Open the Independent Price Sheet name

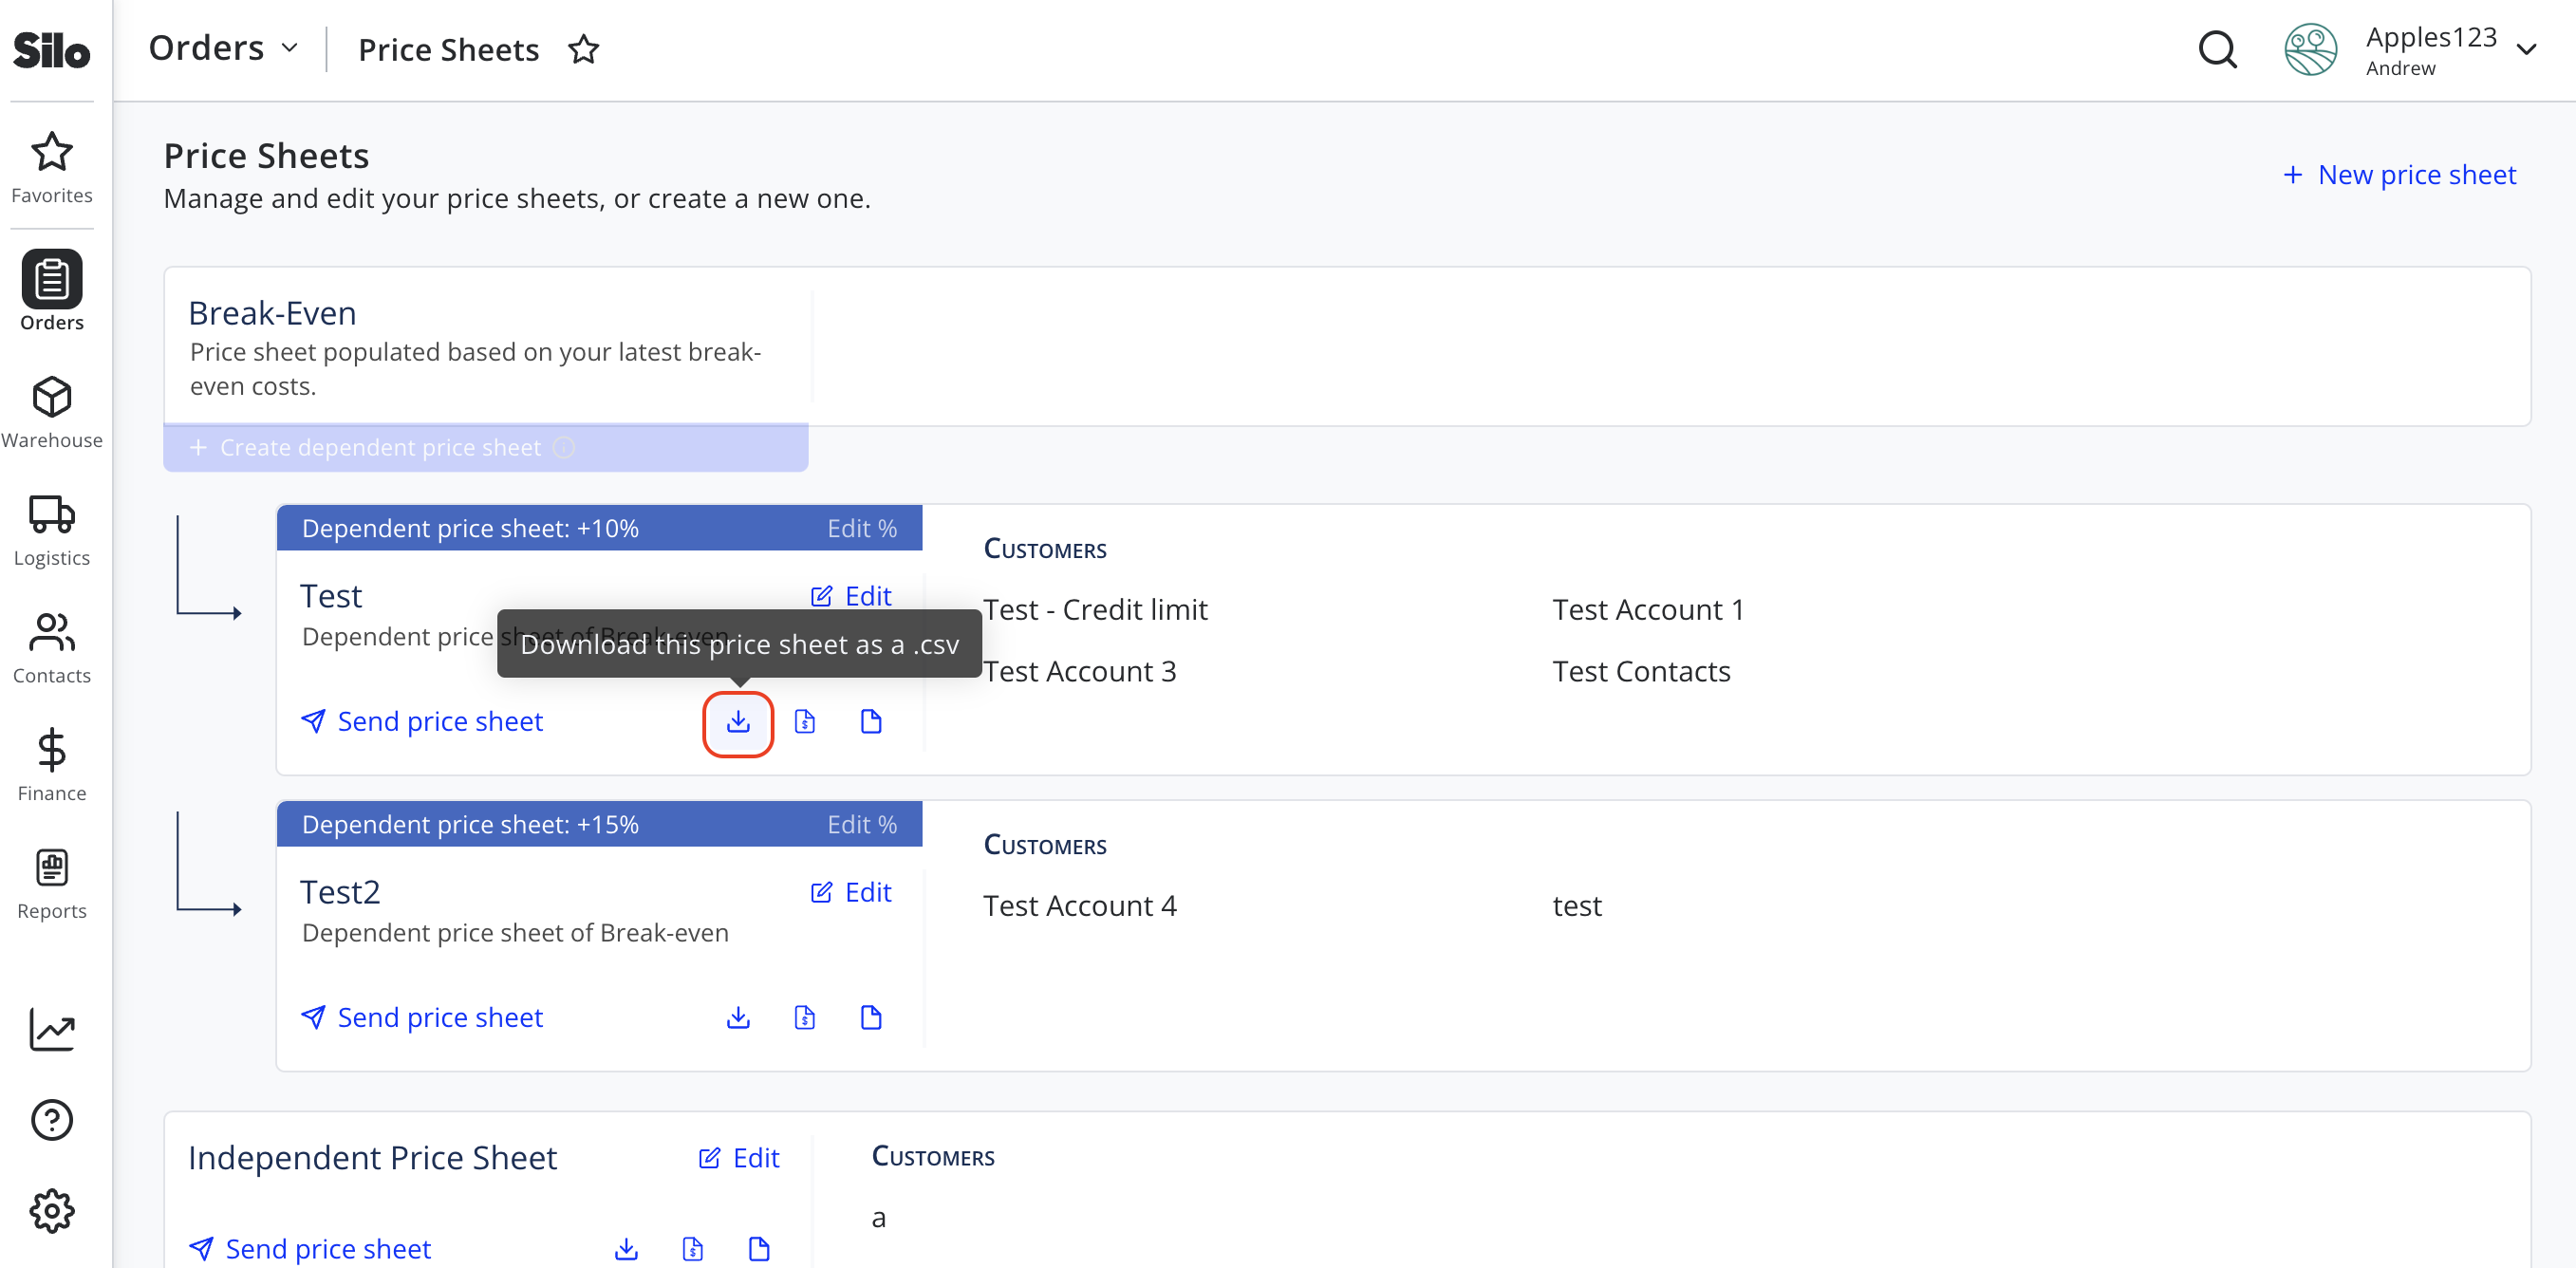pyautogui.click(x=372, y=1158)
